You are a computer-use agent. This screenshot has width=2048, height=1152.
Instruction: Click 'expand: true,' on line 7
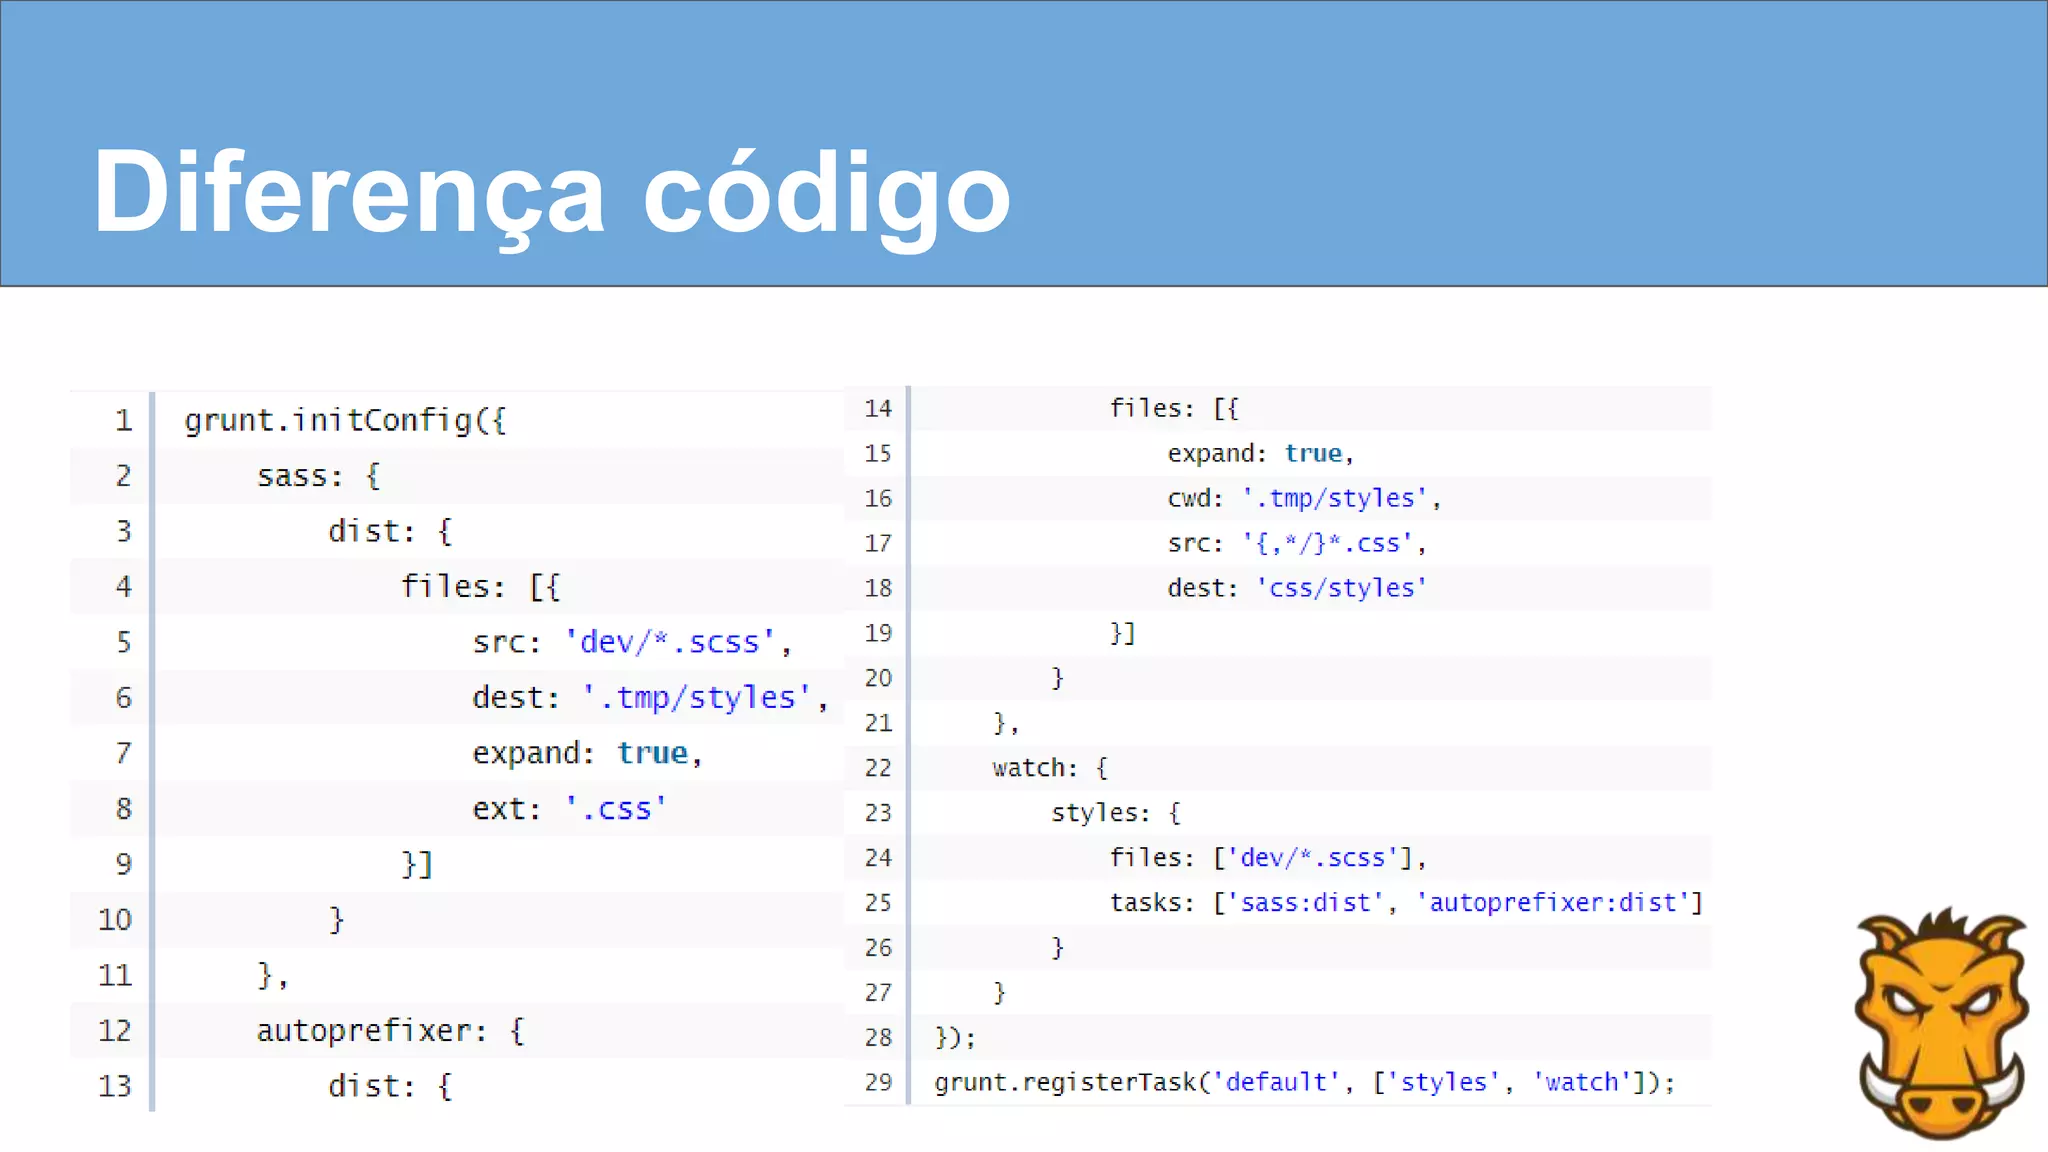pyautogui.click(x=587, y=753)
